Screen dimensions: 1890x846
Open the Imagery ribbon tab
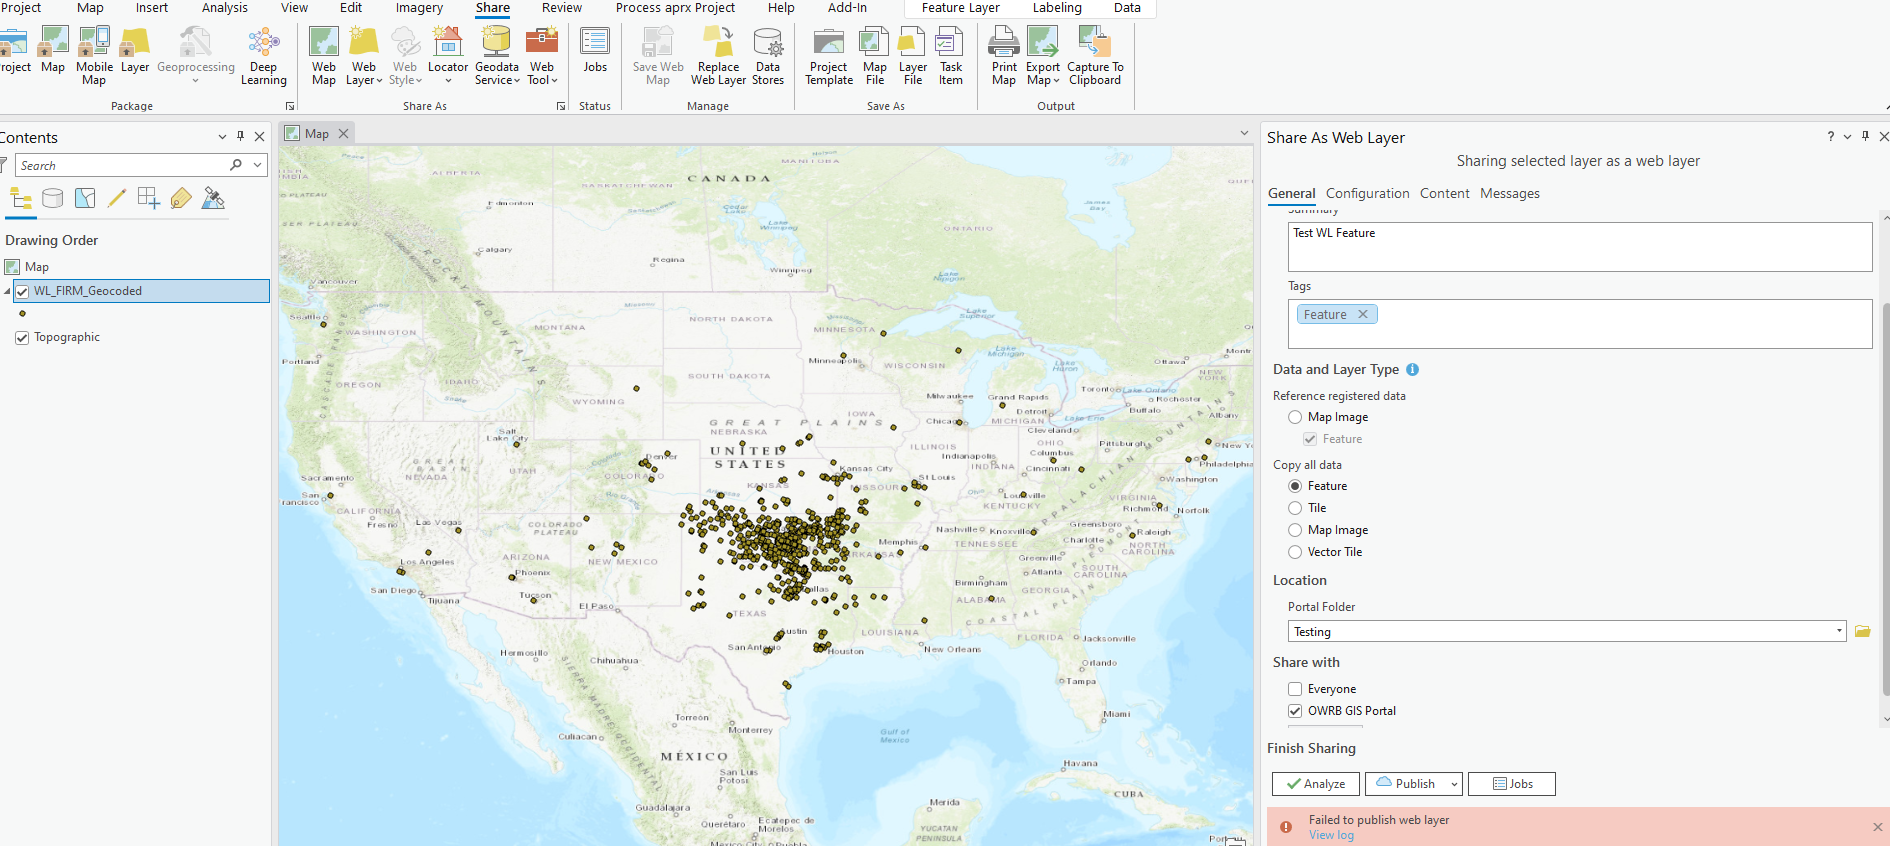[x=419, y=8]
